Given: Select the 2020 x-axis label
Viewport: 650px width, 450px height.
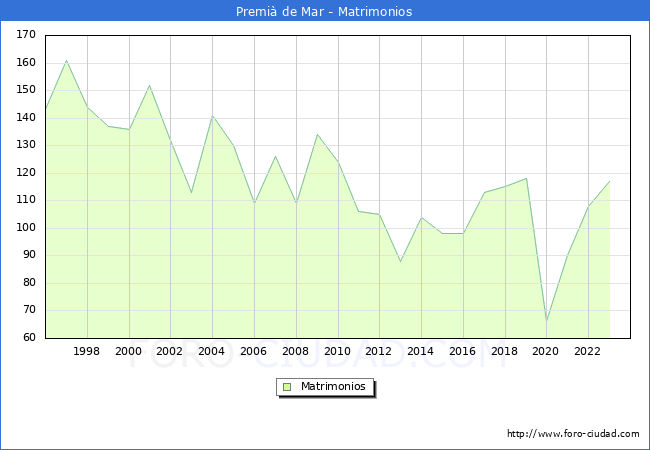Looking at the screenshot, I should [546, 351].
